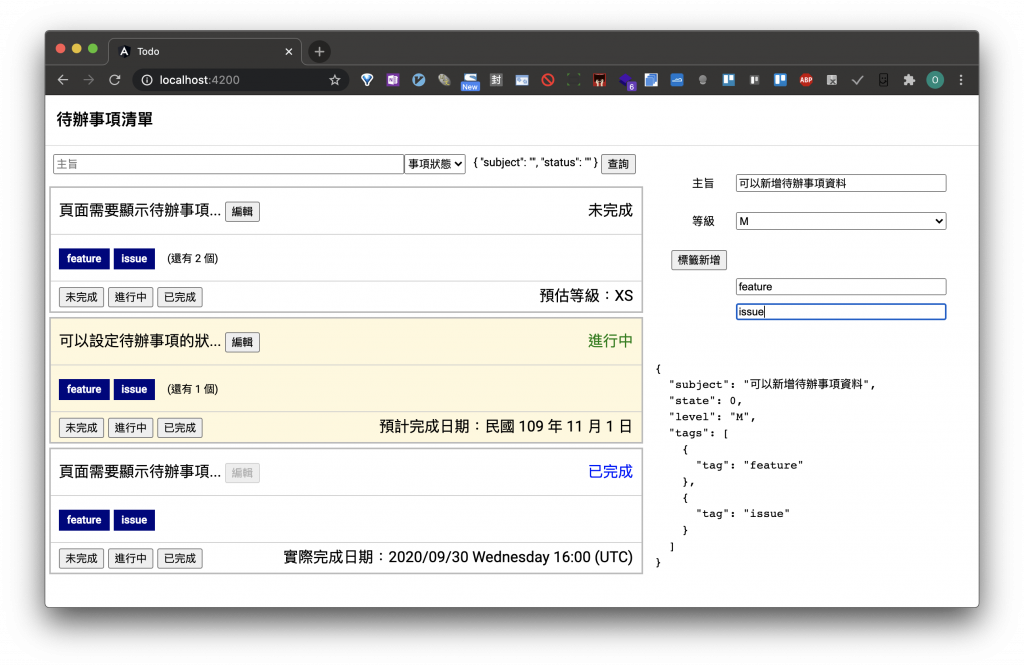The height and width of the screenshot is (667, 1024).
Task: Open the 事項狀態 status filter dropdown
Action: (435, 163)
